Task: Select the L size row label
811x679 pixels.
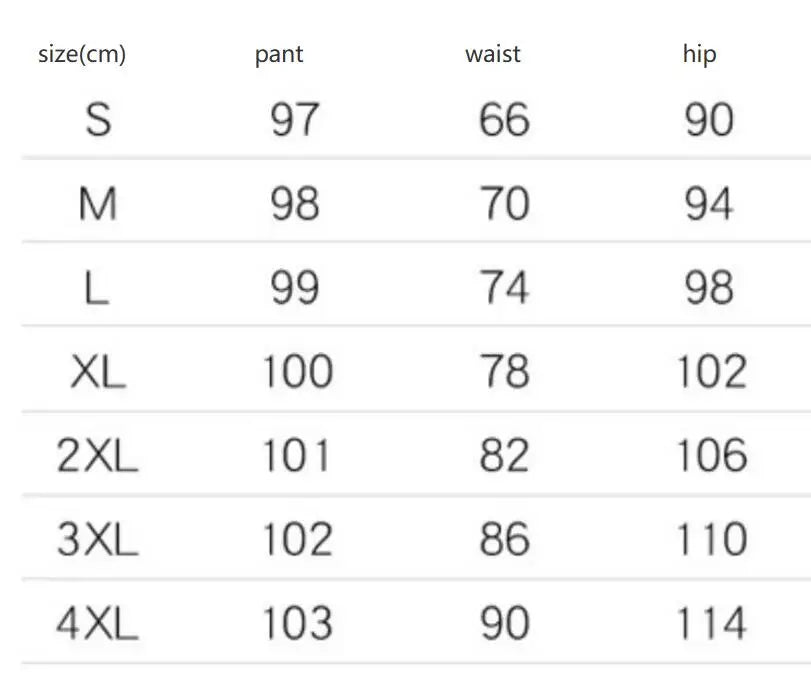Action: pyautogui.click(x=96, y=288)
